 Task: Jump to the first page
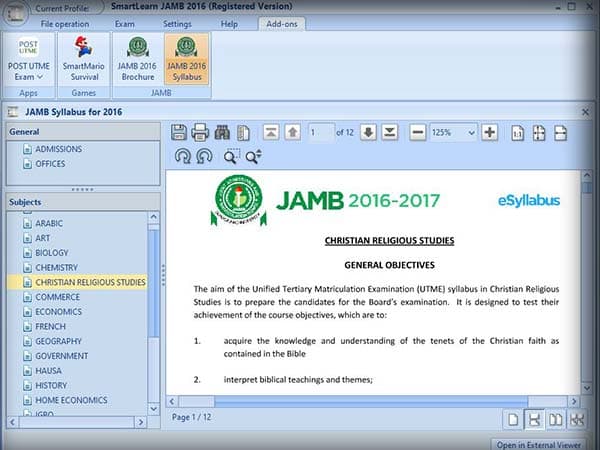click(271, 132)
